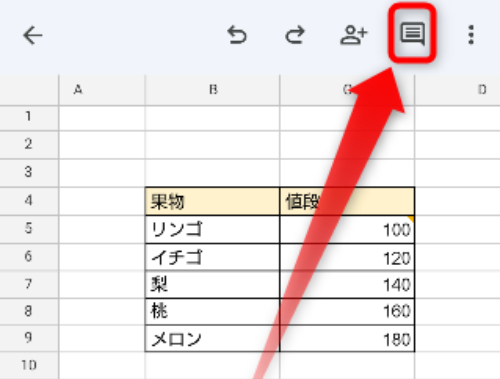Select row 5 header
This screenshot has height=379, width=500.
click(x=29, y=229)
